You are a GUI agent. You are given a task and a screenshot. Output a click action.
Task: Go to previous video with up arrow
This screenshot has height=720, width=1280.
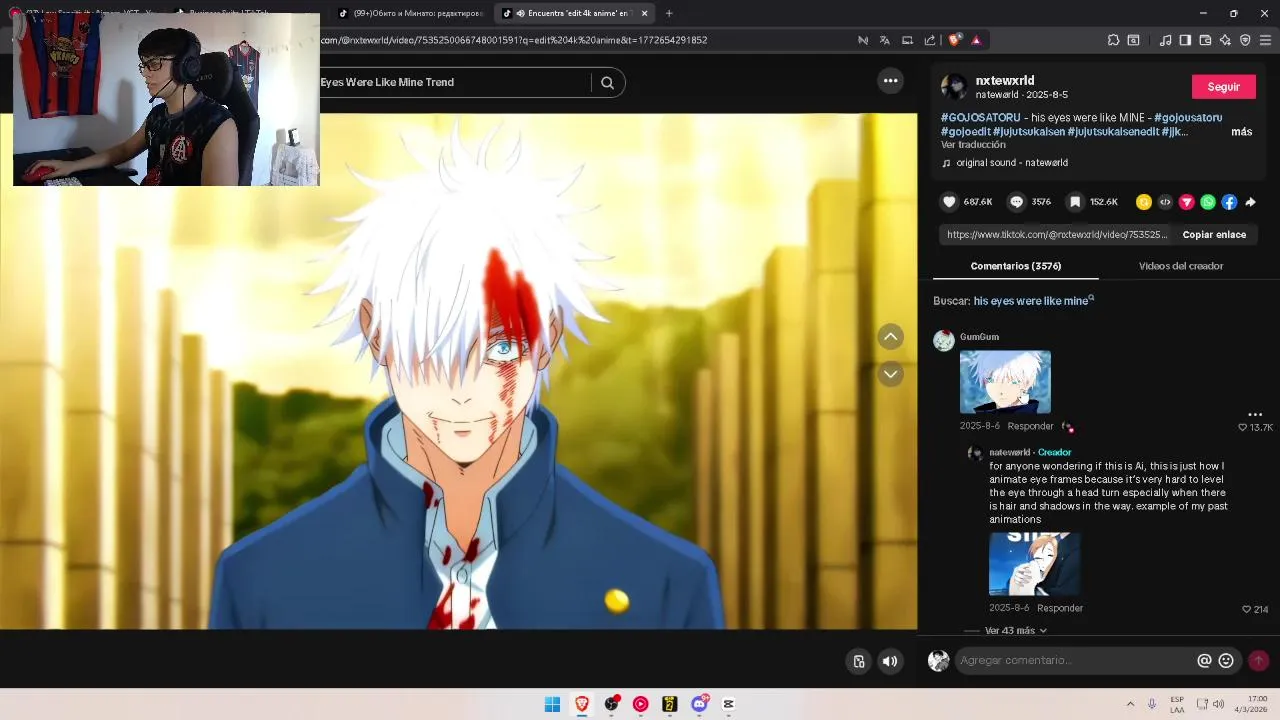point(890,337)
